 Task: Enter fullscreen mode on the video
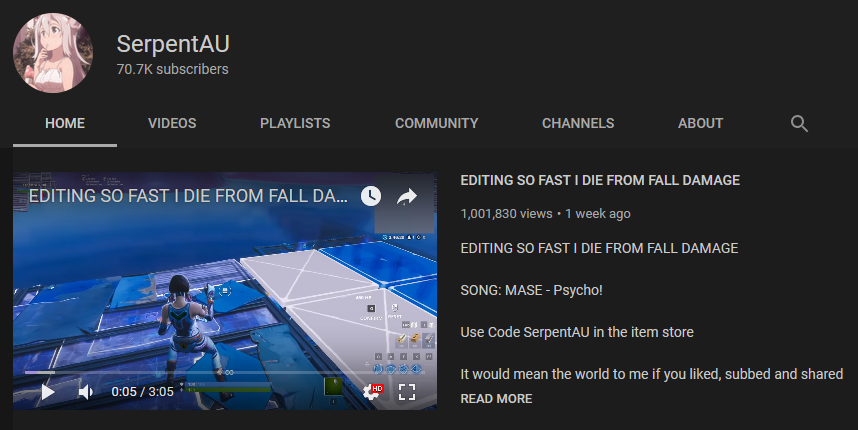coord(407,392)
